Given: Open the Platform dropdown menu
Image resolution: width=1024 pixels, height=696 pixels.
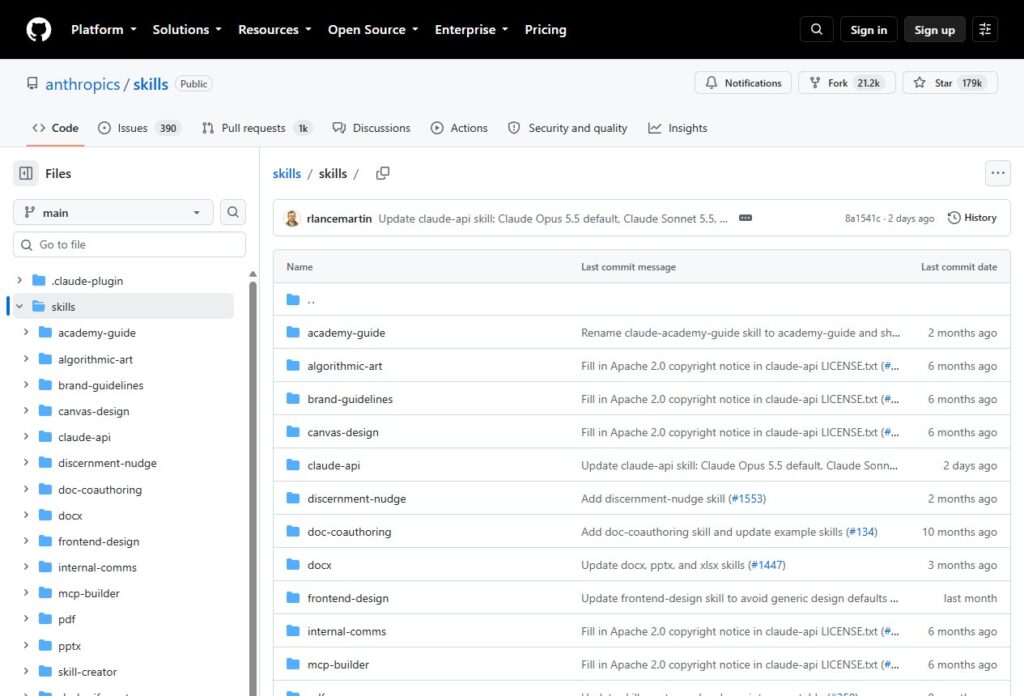Looking at the screenshot, I should [104, 29].
